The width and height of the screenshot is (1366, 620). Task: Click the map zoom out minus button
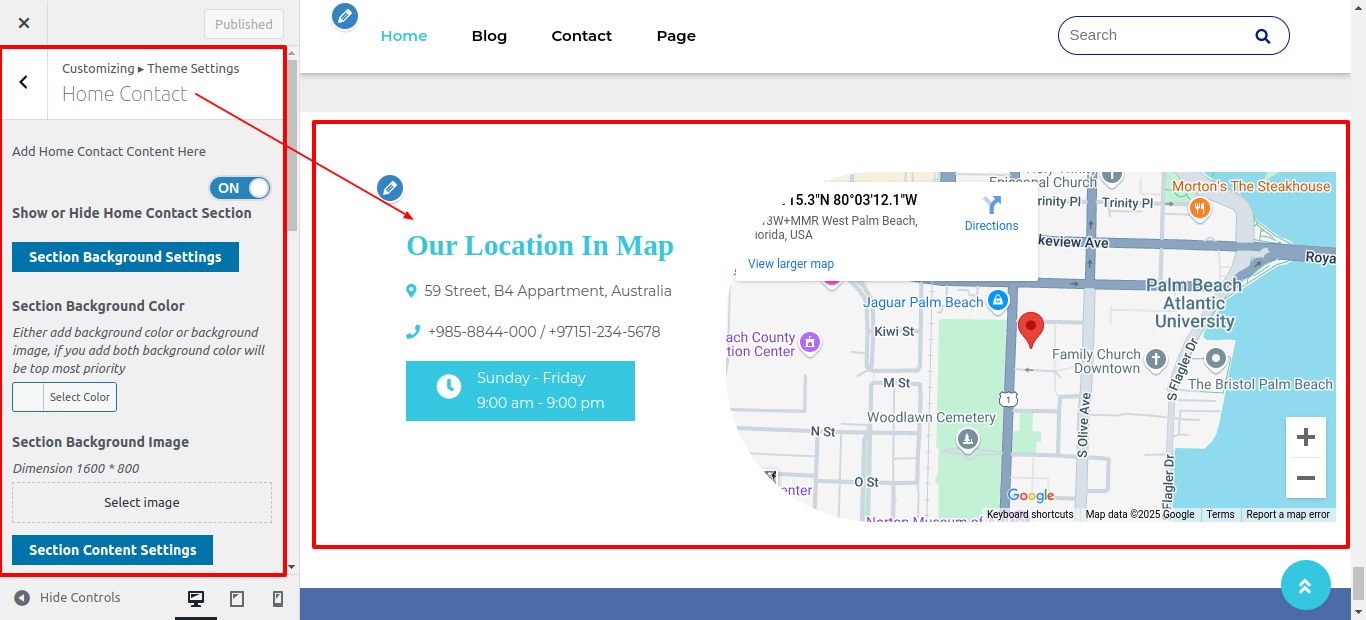[1305, 478]
